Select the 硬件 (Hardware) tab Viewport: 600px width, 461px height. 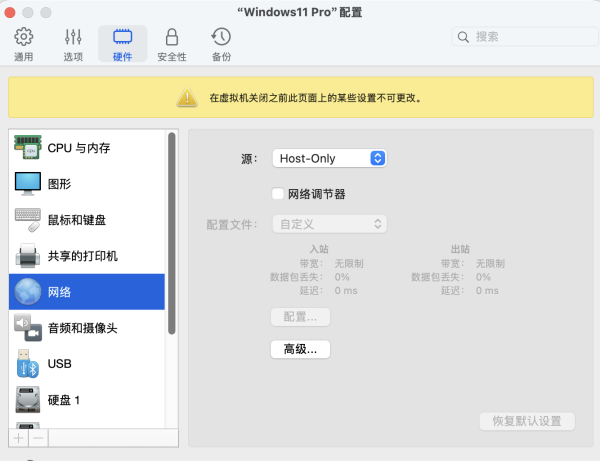[x=122, y=44]
